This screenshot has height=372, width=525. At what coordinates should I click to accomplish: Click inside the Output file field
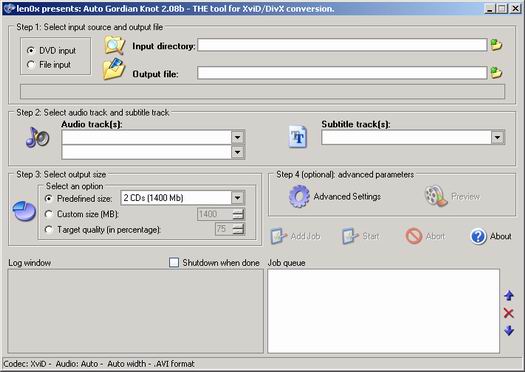tap(342, 73)
